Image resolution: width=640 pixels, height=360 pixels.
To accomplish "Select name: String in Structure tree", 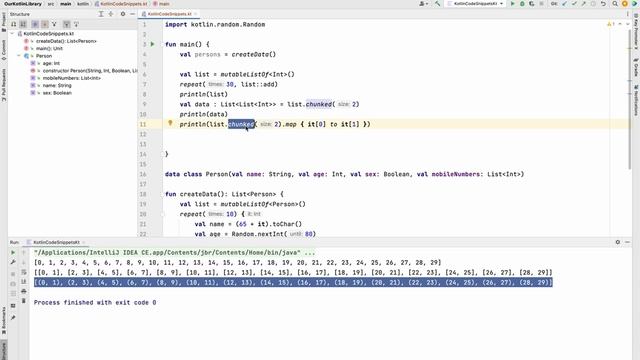I will click(x=57, y=85).
